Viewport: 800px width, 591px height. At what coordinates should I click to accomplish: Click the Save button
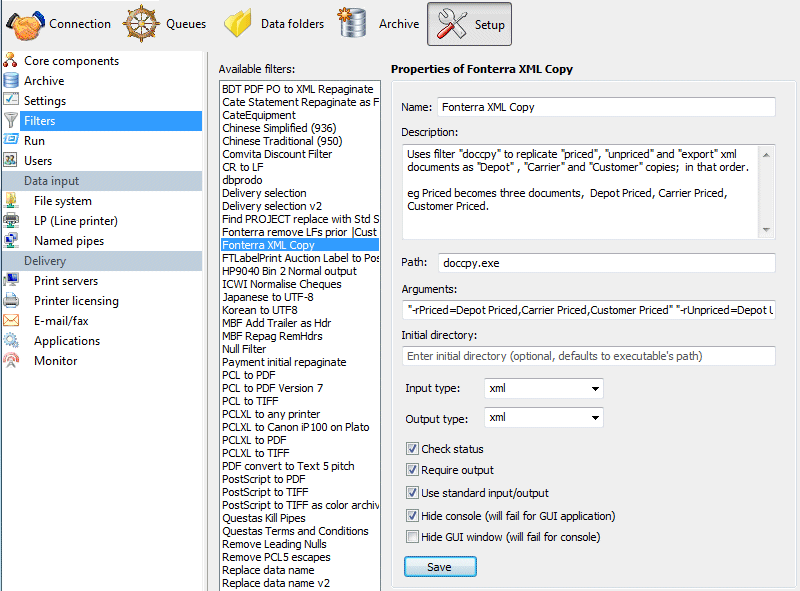[x=440, y=567]
